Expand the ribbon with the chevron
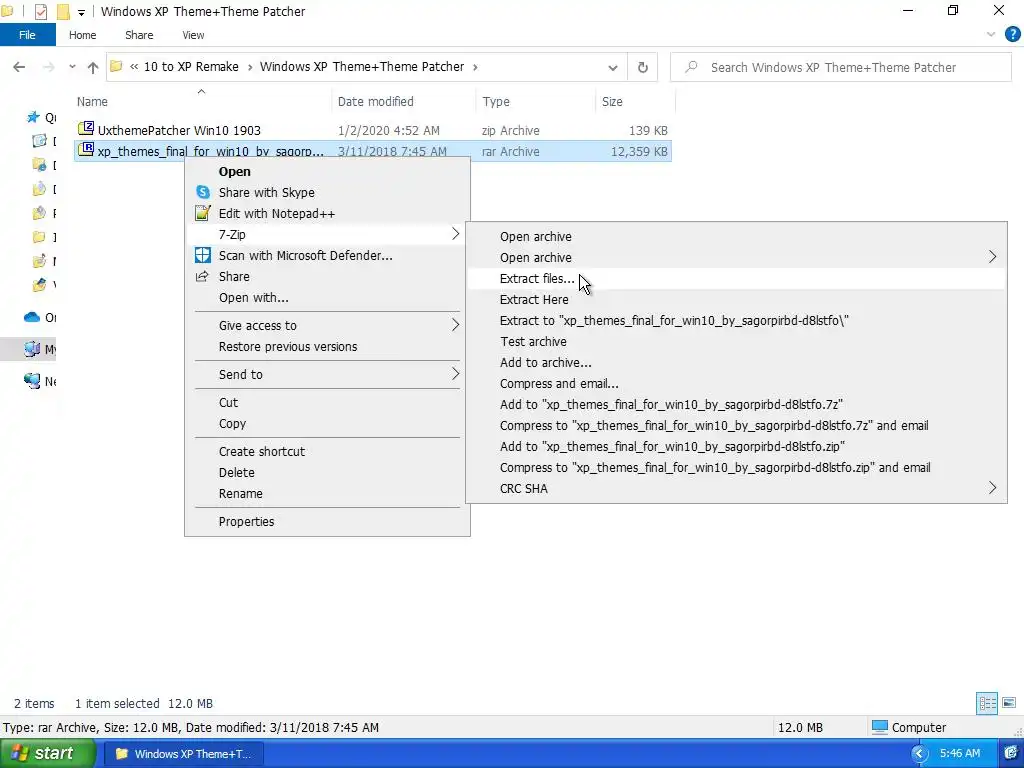Viewport: 1024px width, 768px height. tap(991, 35)
